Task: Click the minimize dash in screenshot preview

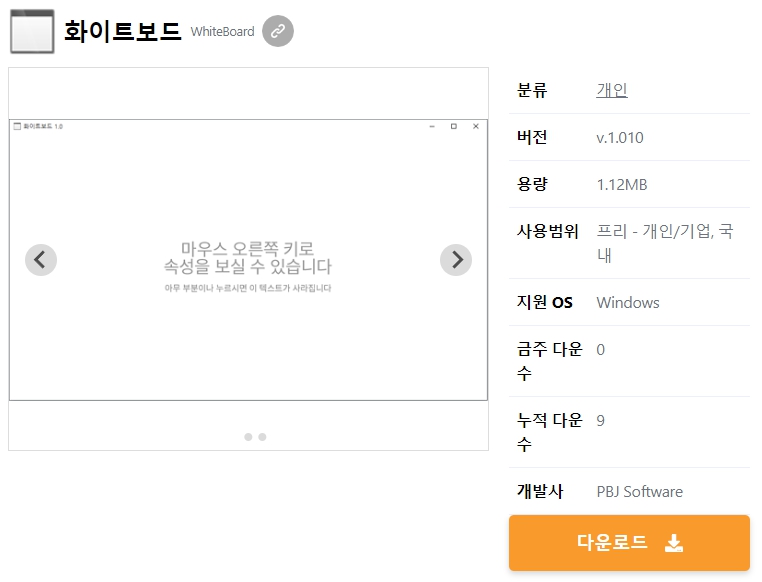Action: click(432, 126)
